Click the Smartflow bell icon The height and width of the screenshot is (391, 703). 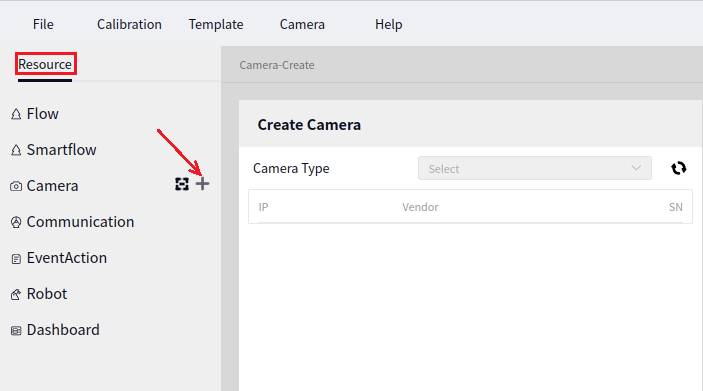coord(16,150)
